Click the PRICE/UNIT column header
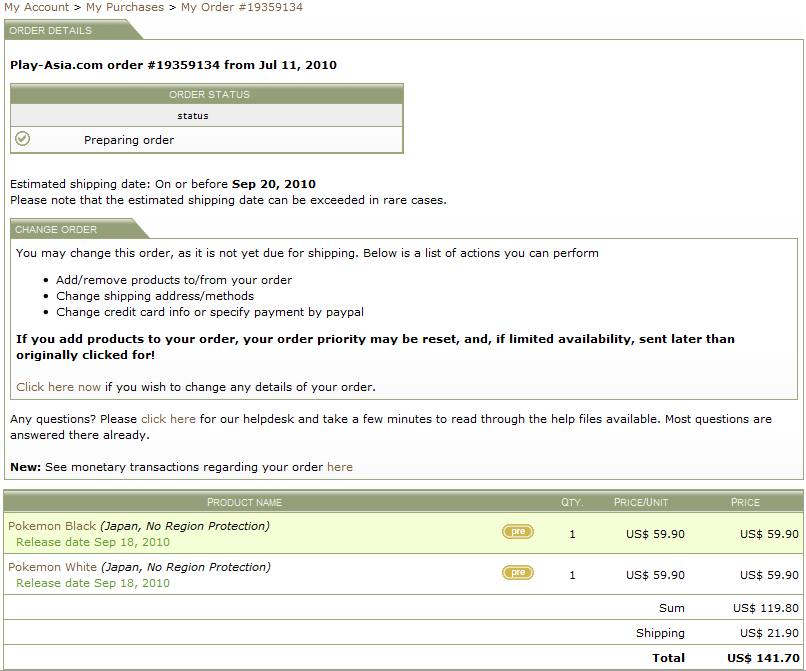 [641, 502]
